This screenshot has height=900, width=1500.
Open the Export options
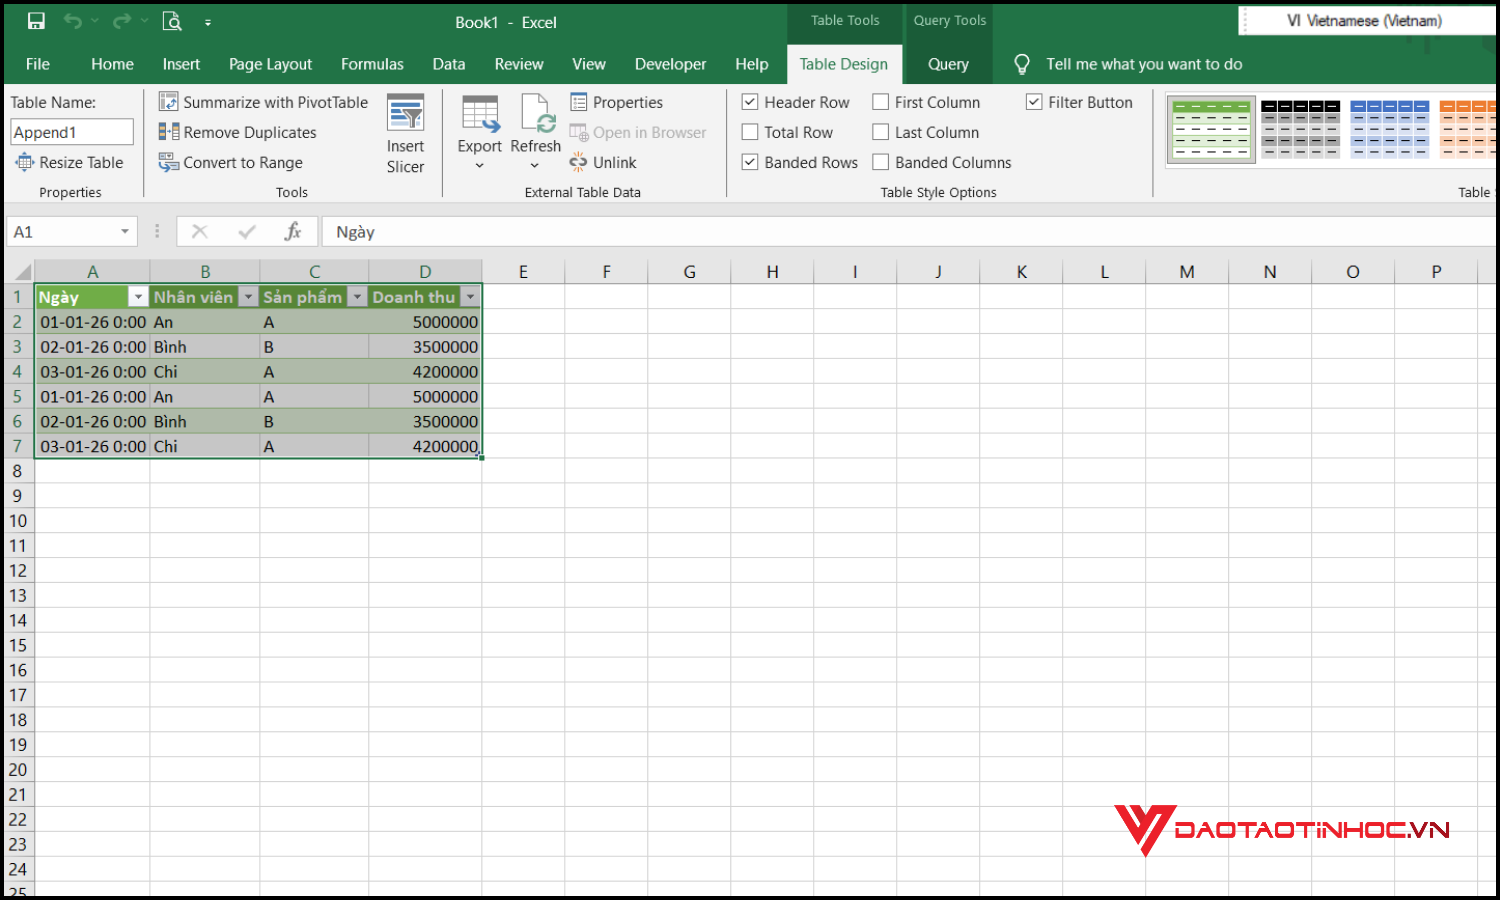479,130
